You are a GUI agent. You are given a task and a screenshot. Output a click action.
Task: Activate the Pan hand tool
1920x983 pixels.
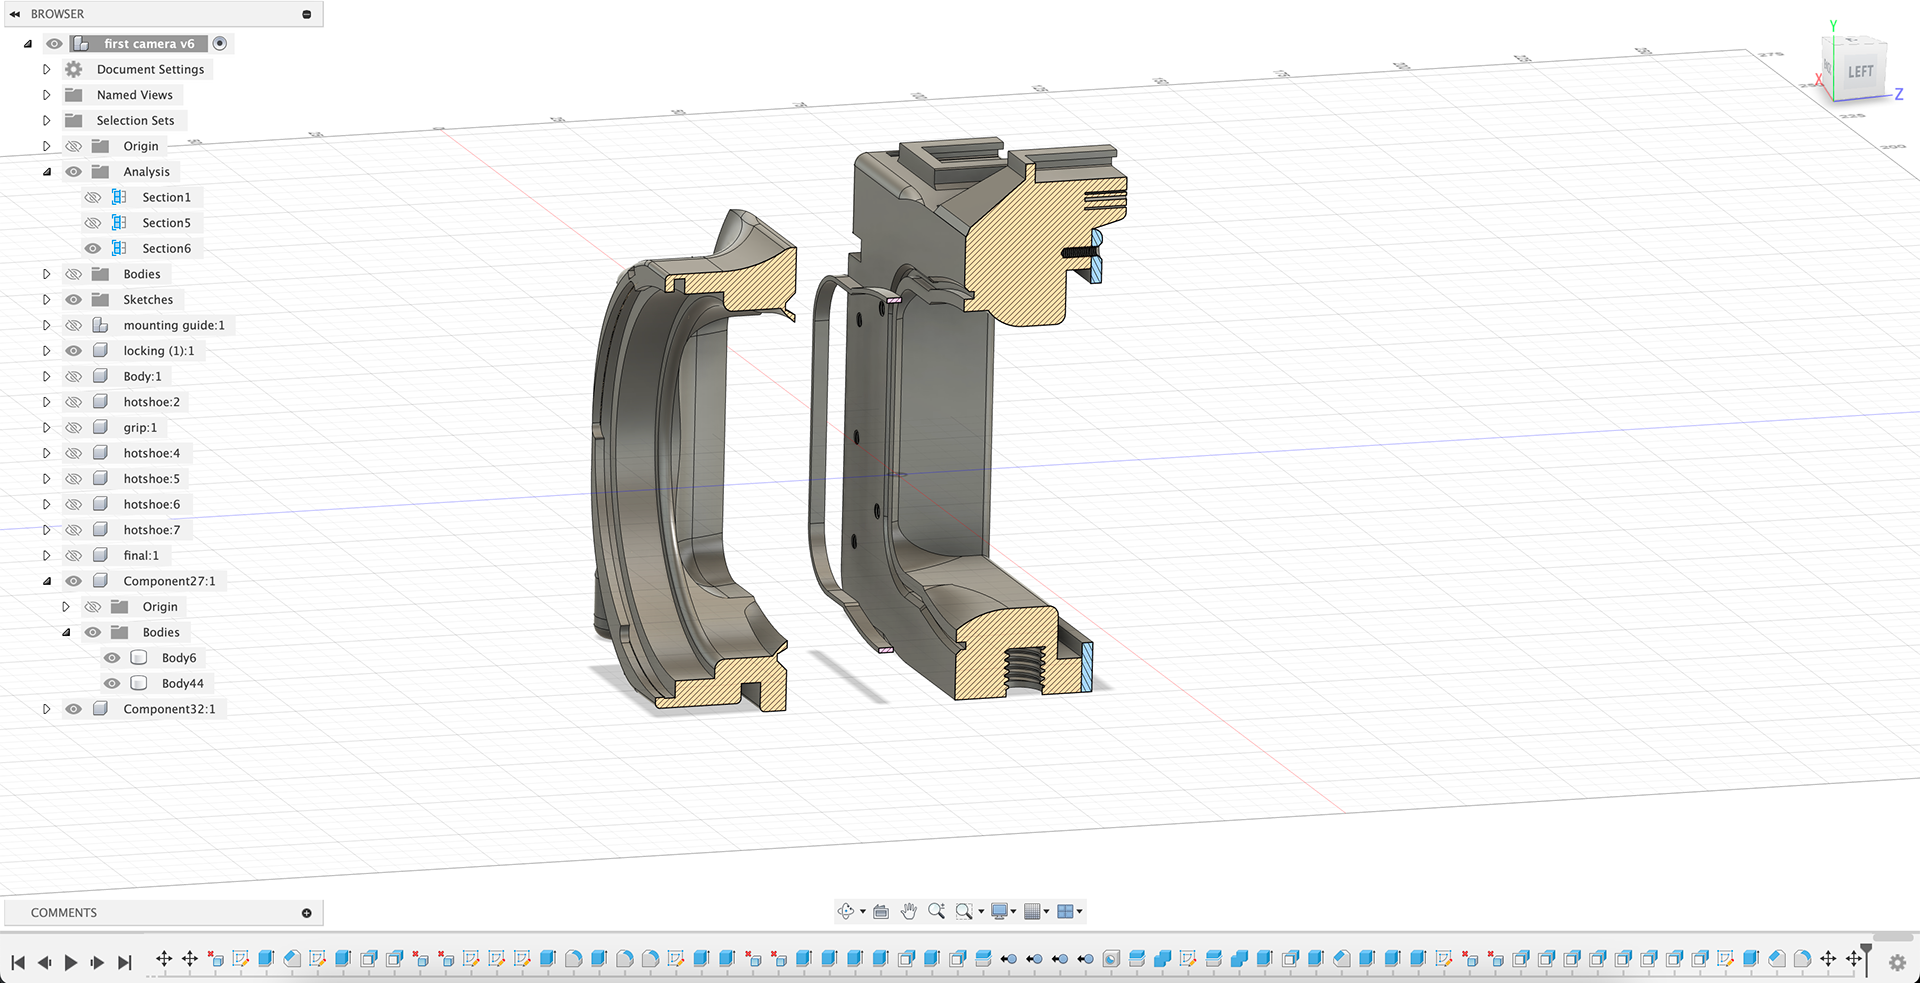click(x=908, y=911)
